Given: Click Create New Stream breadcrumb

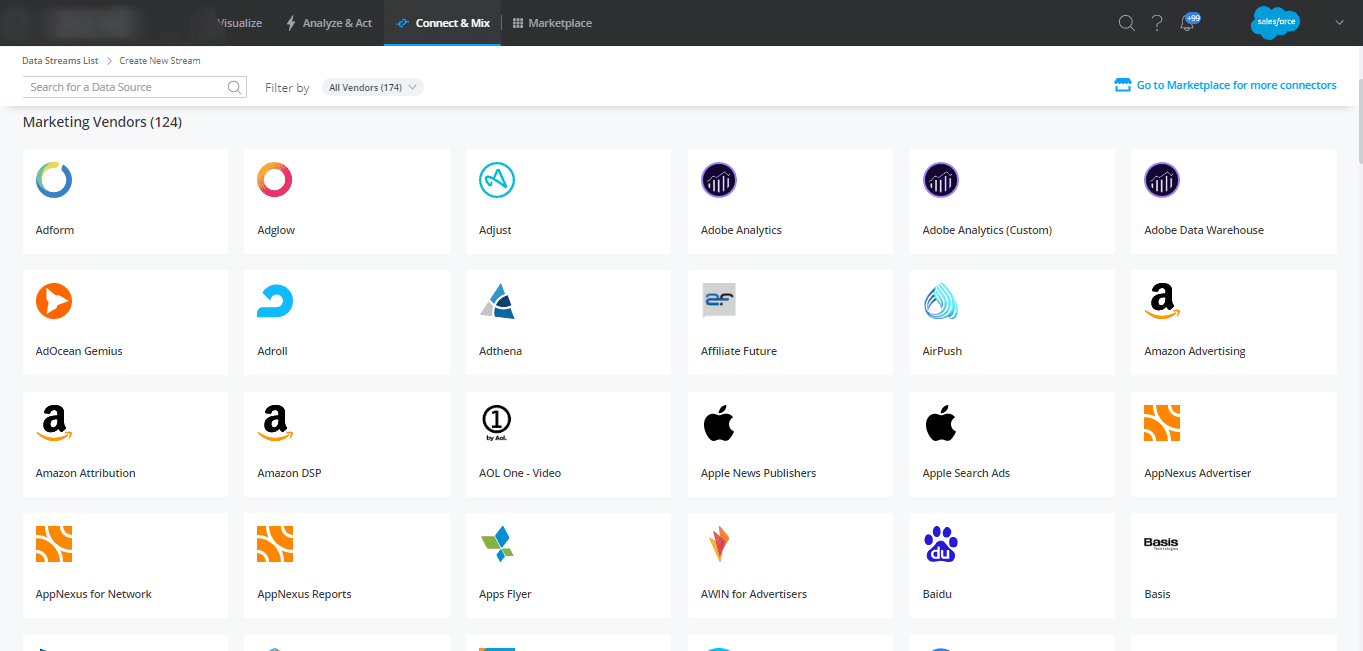Looking at the screenshot, I should tap(160, 61).
